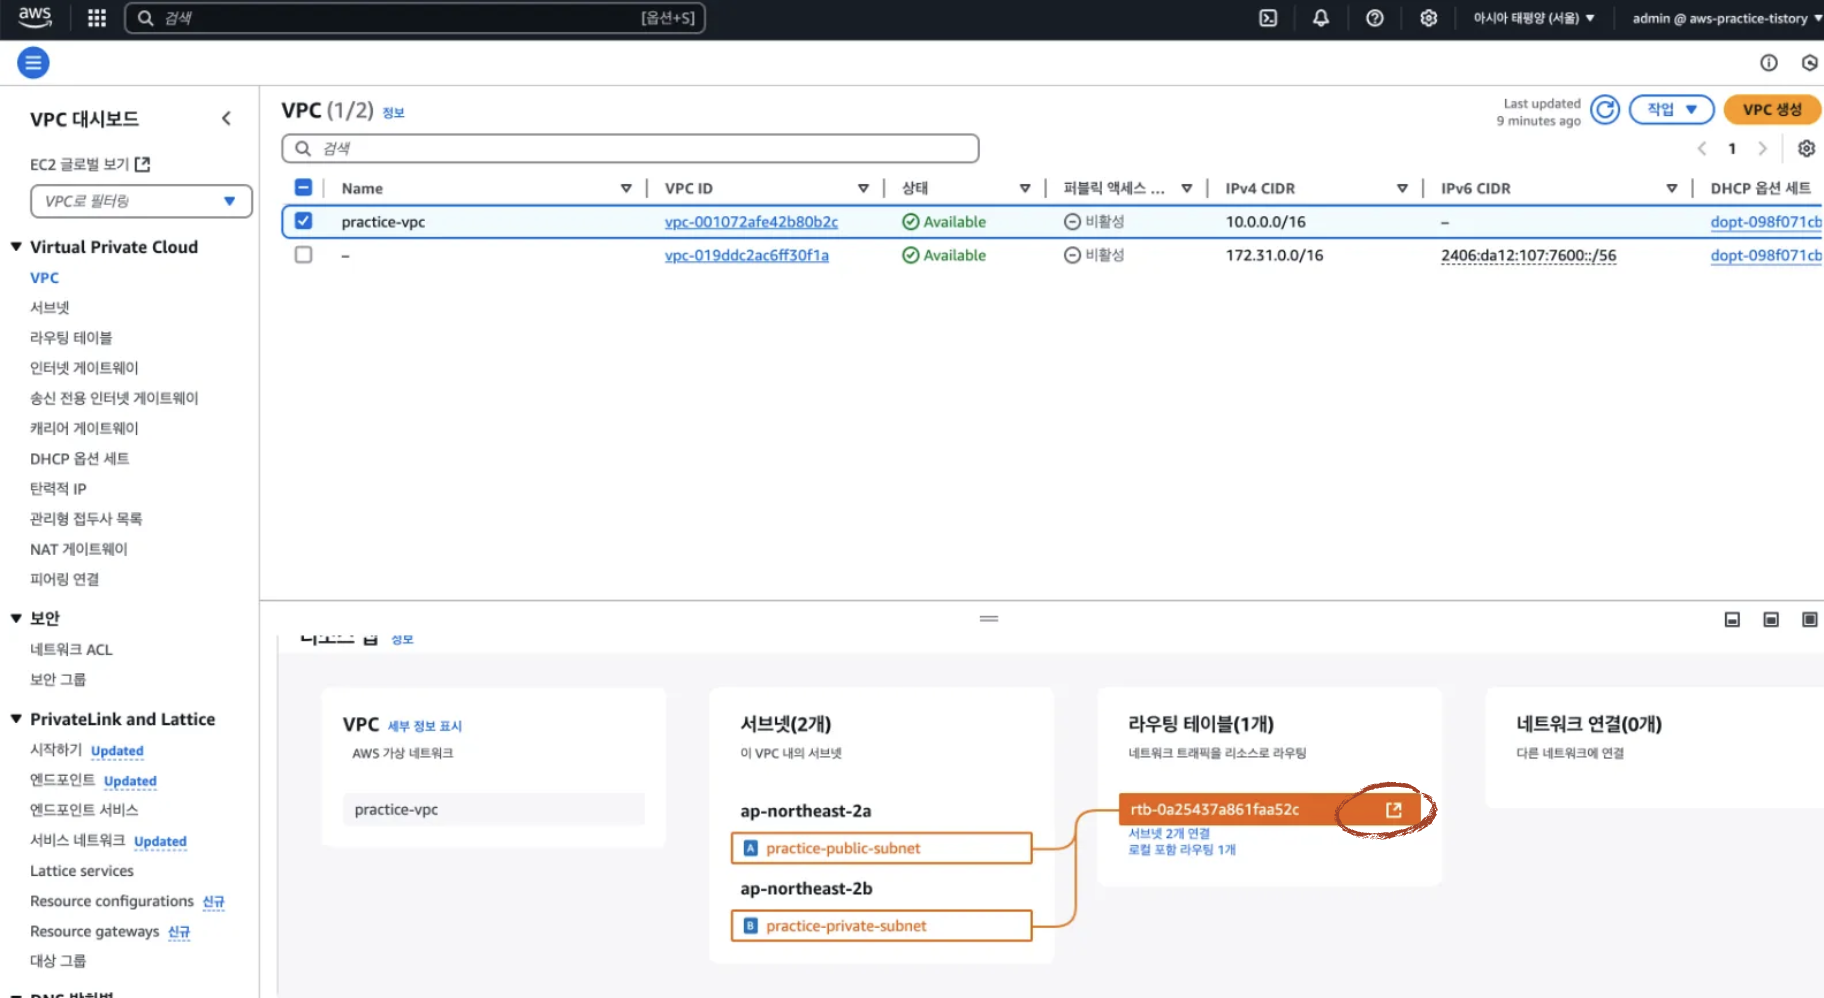Sort by the 상태 column arrow
1824x998 pixels.
1025,188
